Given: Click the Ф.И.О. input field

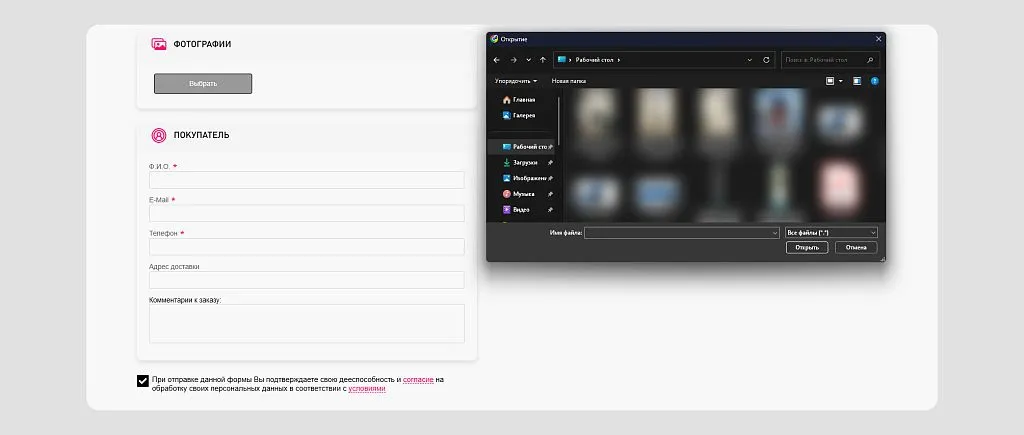Looking at the screenshot, I should point(307,180).
